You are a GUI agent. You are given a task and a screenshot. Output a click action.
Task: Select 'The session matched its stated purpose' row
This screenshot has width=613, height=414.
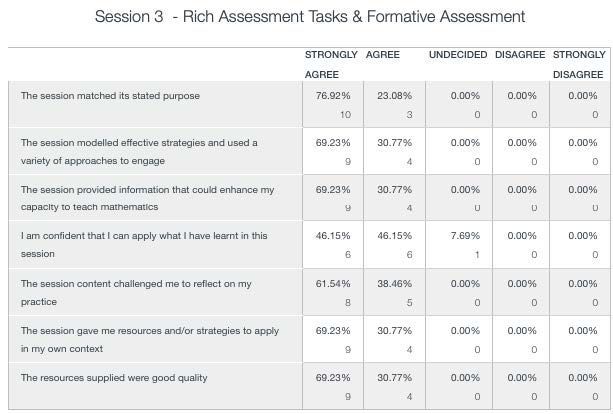(309, 104)
